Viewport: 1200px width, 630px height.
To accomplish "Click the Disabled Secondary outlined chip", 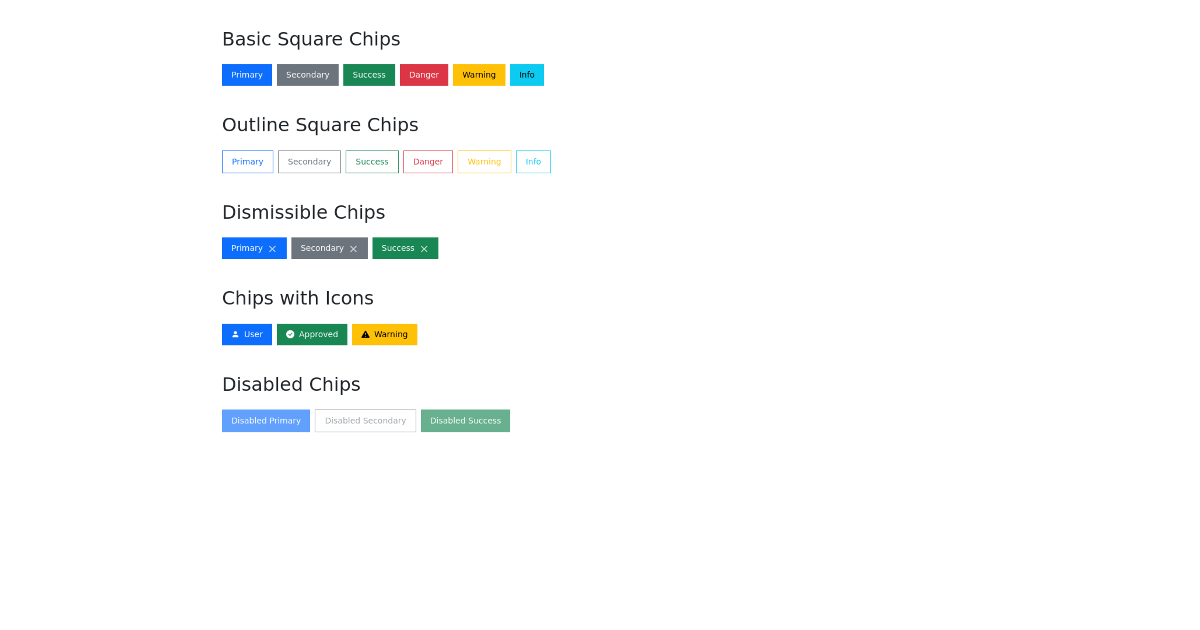I will pos(365,421).
